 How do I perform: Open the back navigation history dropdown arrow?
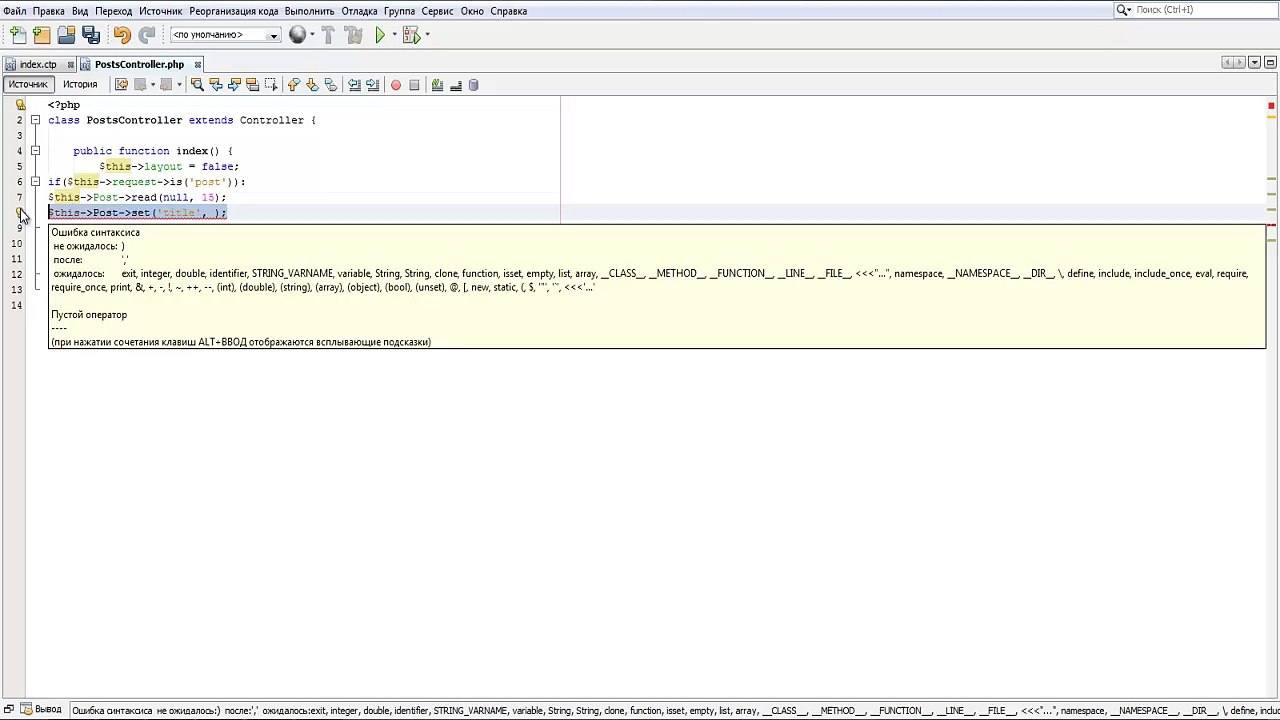pos(152,85)
